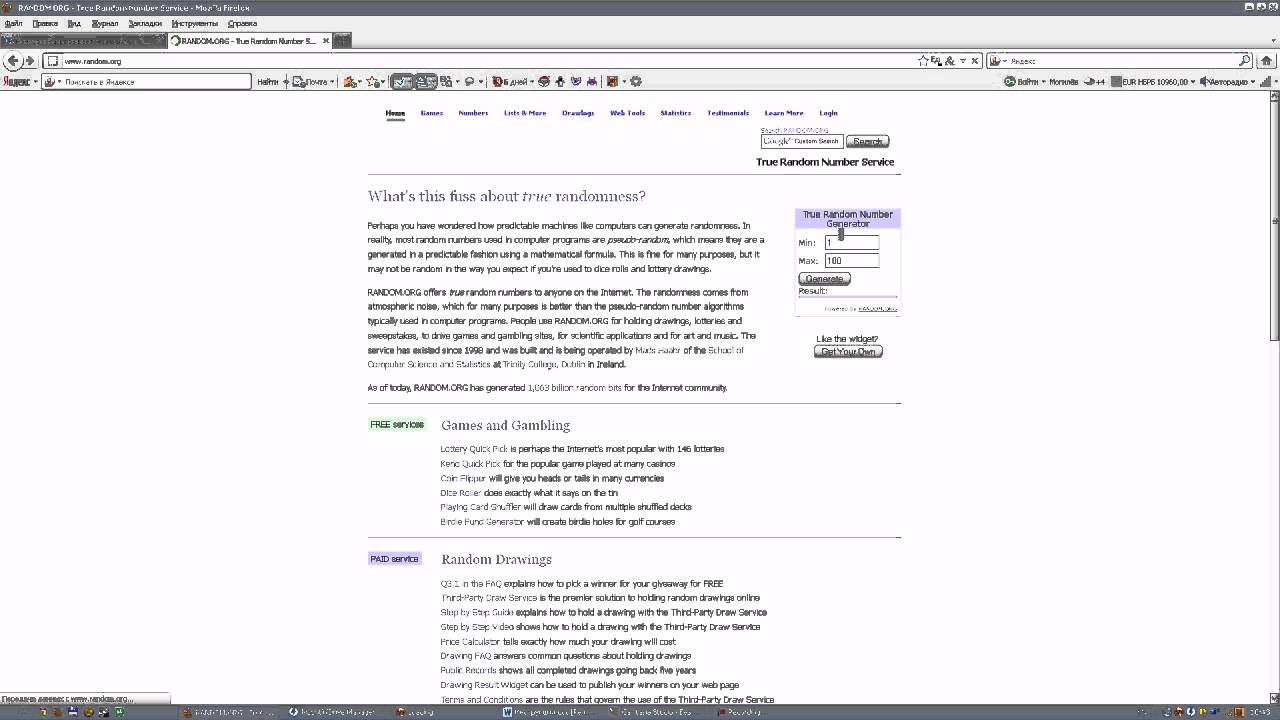Open the Keno Quick Pick link
The width and height of the screenshot is (1280, 720).
click(470, 464)
